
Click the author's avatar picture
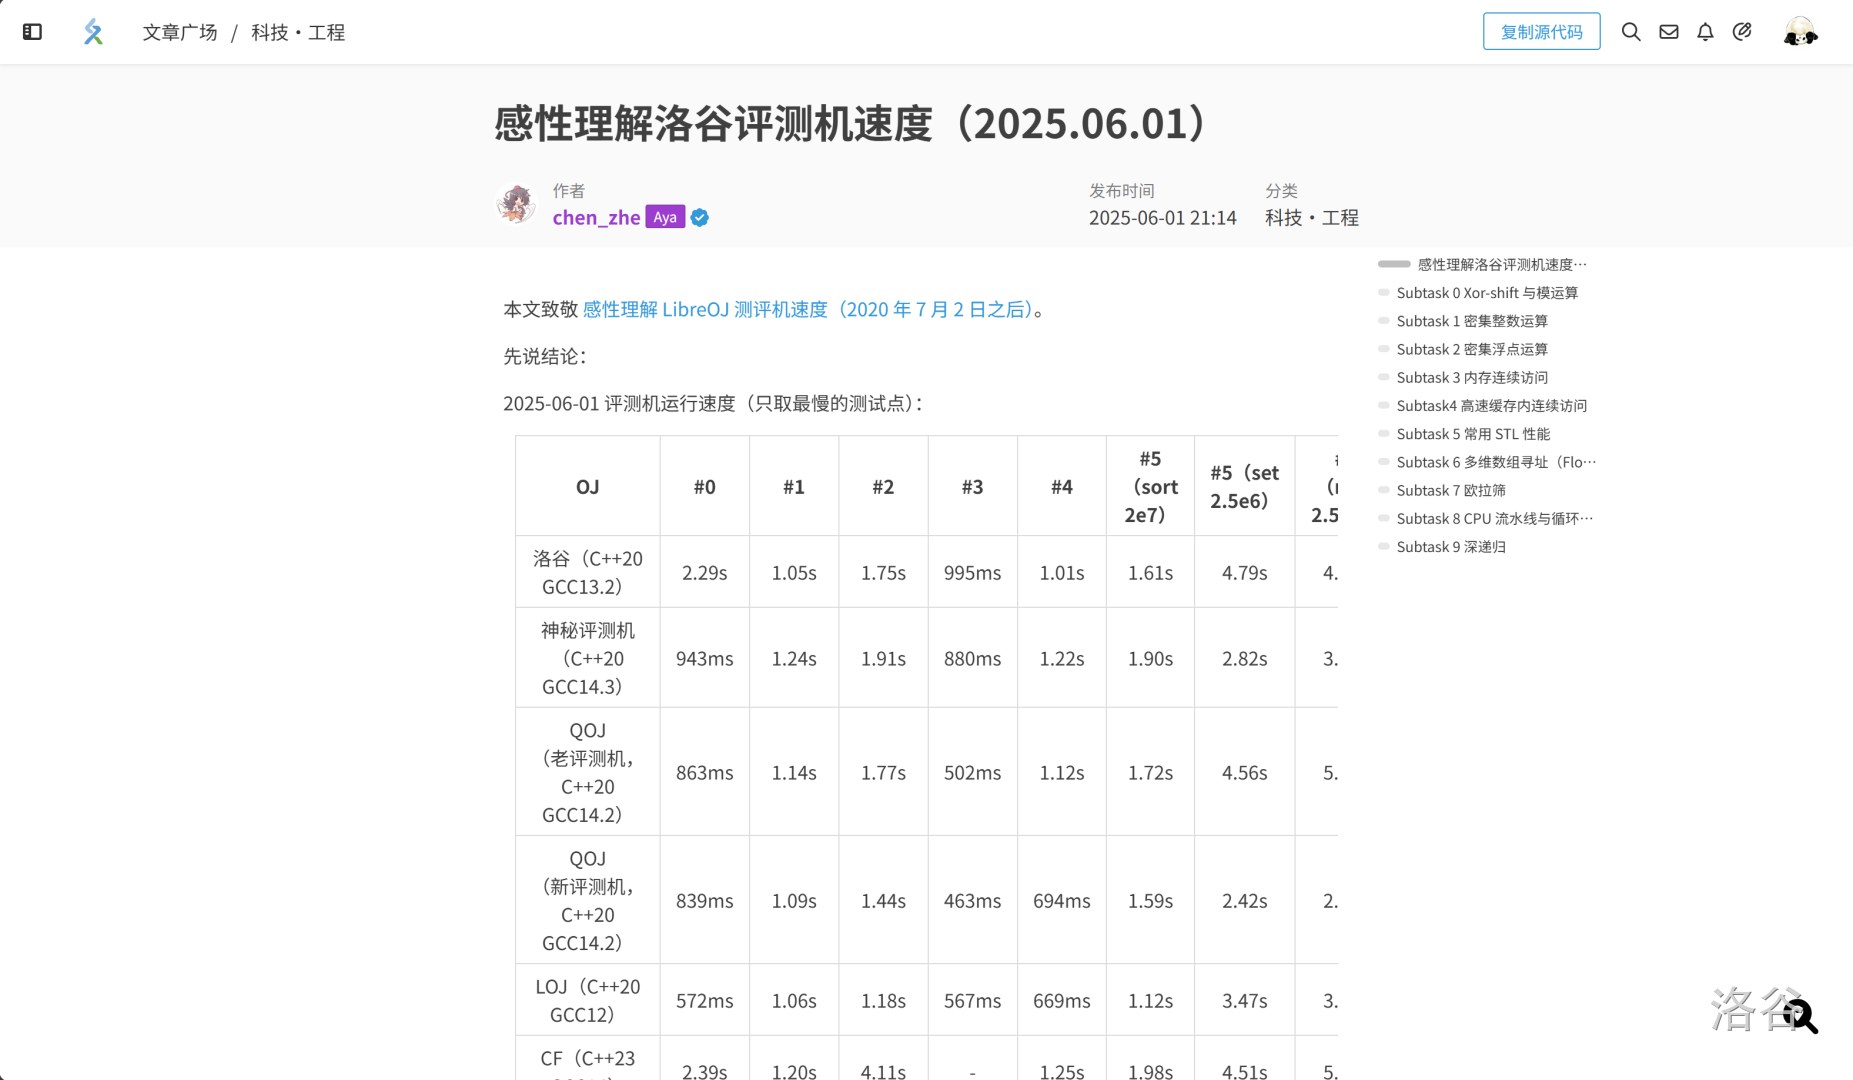click(x=516, y=204)
